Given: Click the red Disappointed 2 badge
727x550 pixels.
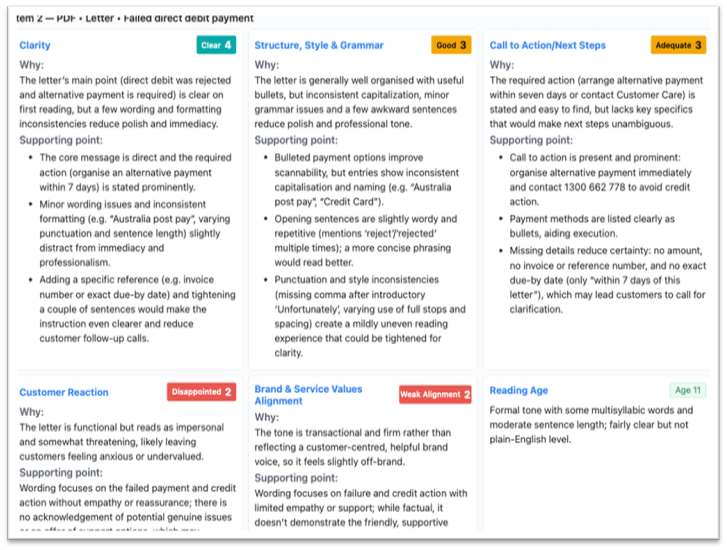Looking at the screenshot, I should point(202,392).
